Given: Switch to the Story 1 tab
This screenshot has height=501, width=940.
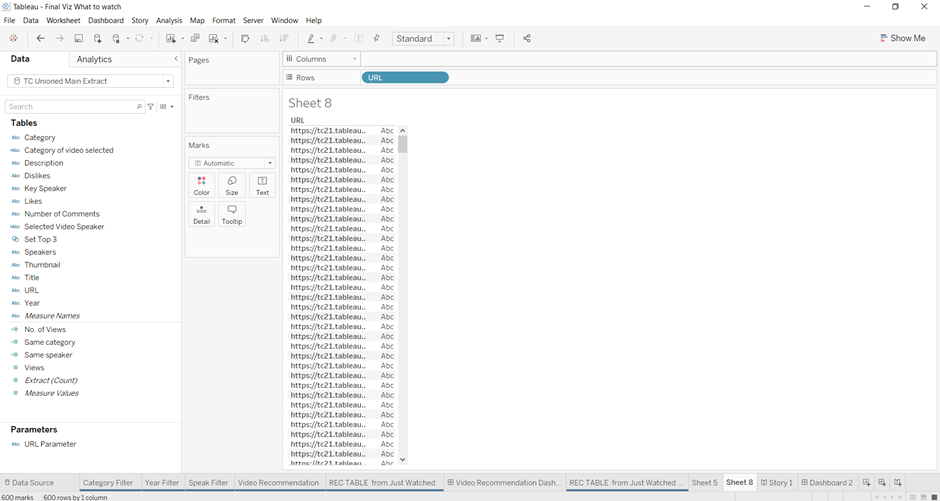Looking at the screenshot, I should pos(777,482).
